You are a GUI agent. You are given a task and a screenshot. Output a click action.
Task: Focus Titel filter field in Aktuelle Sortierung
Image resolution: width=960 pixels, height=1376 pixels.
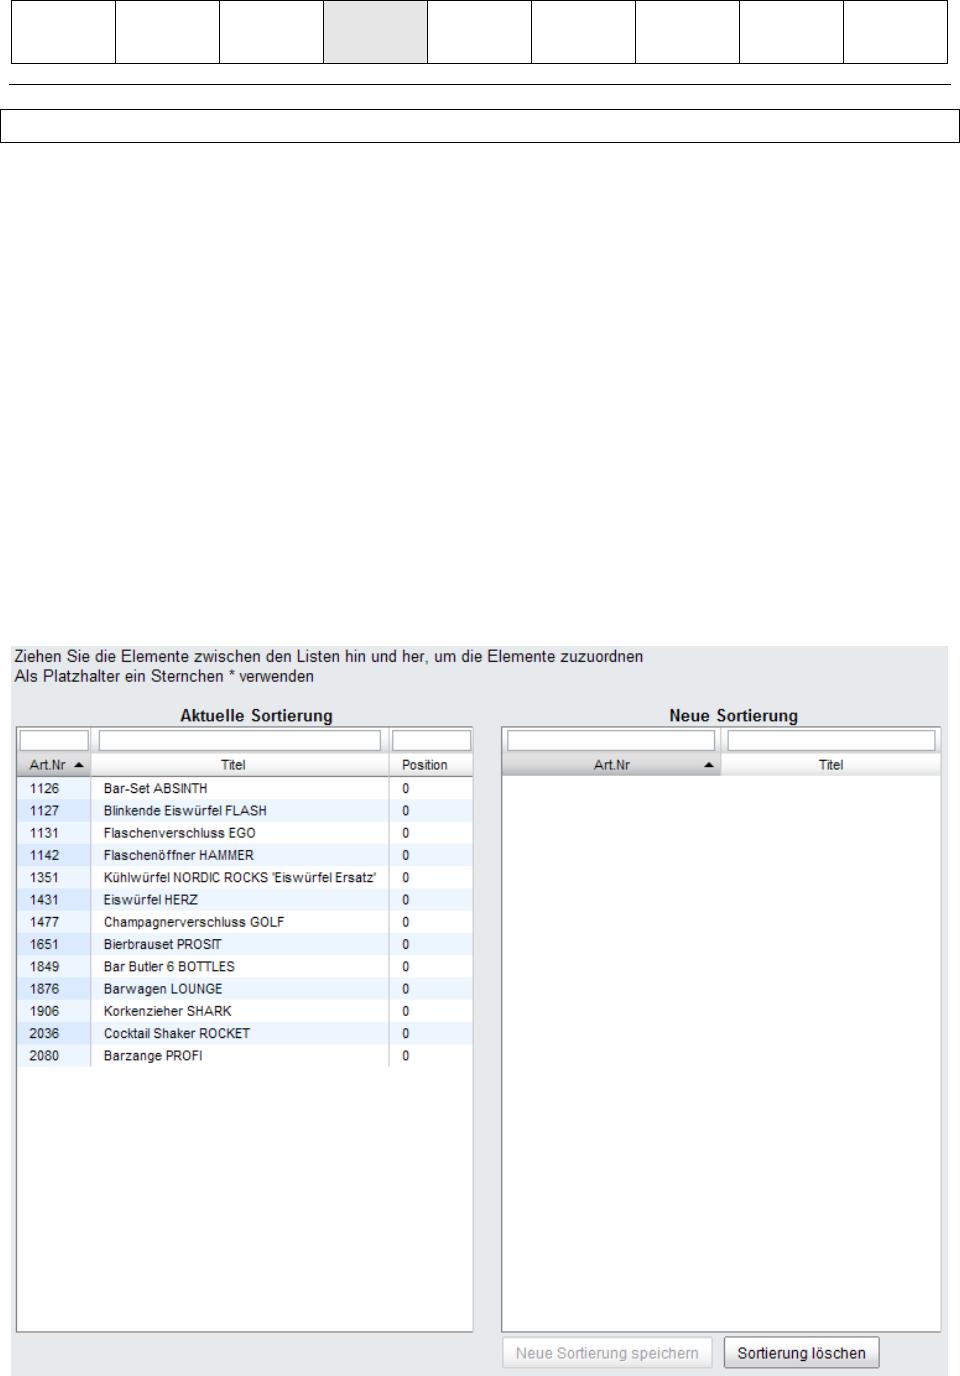(x=240, y=740)
